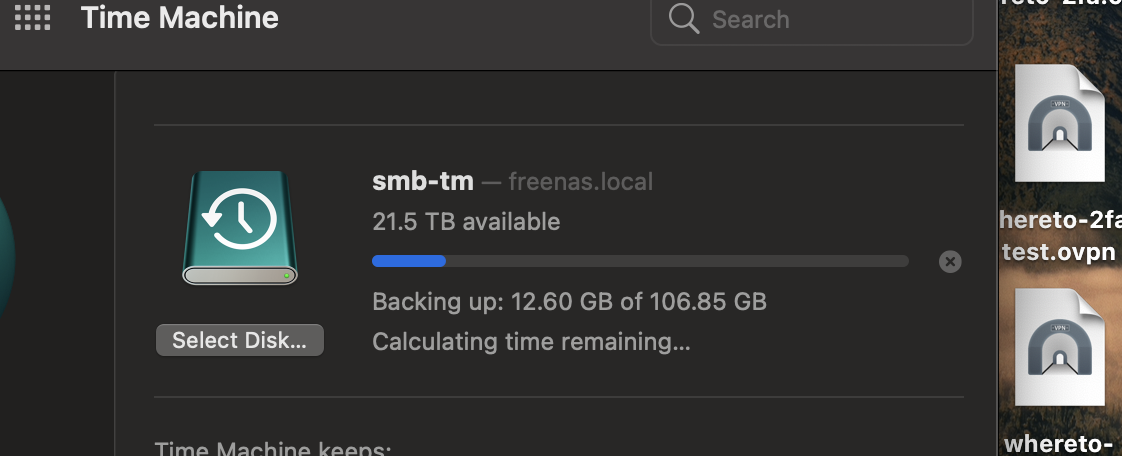Viewport: 1122px width, 456px height.
Task: Click the smb-tm disk name text
Action: point(423,181)
